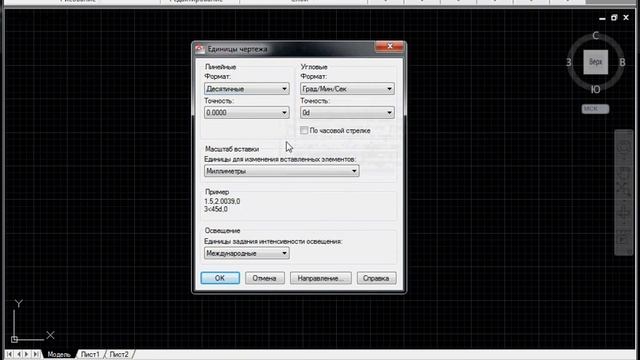The width and height of the screenshot is (640, 360).
Task: Open the angular format Град/Мин/Сек dropdown
Action: tap(347, 89)
